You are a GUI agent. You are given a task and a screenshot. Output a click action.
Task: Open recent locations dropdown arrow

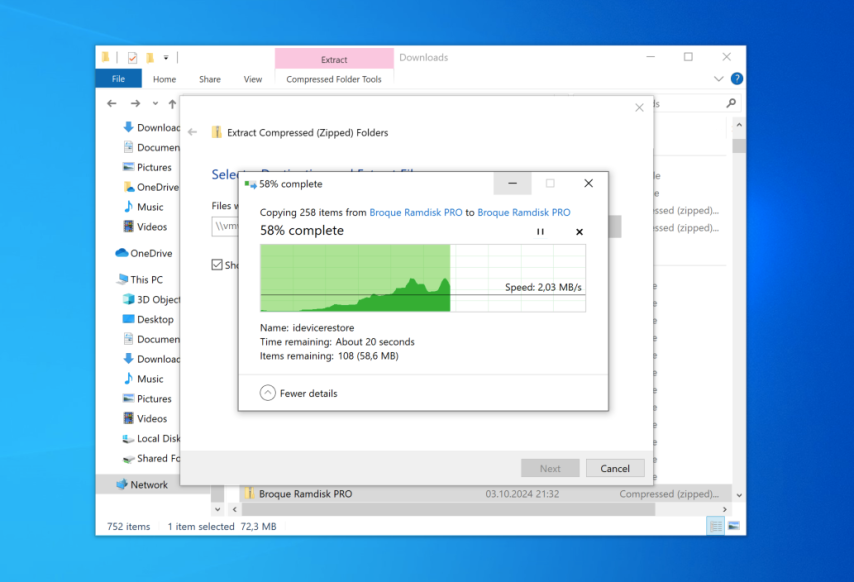[x=155, y=103]
